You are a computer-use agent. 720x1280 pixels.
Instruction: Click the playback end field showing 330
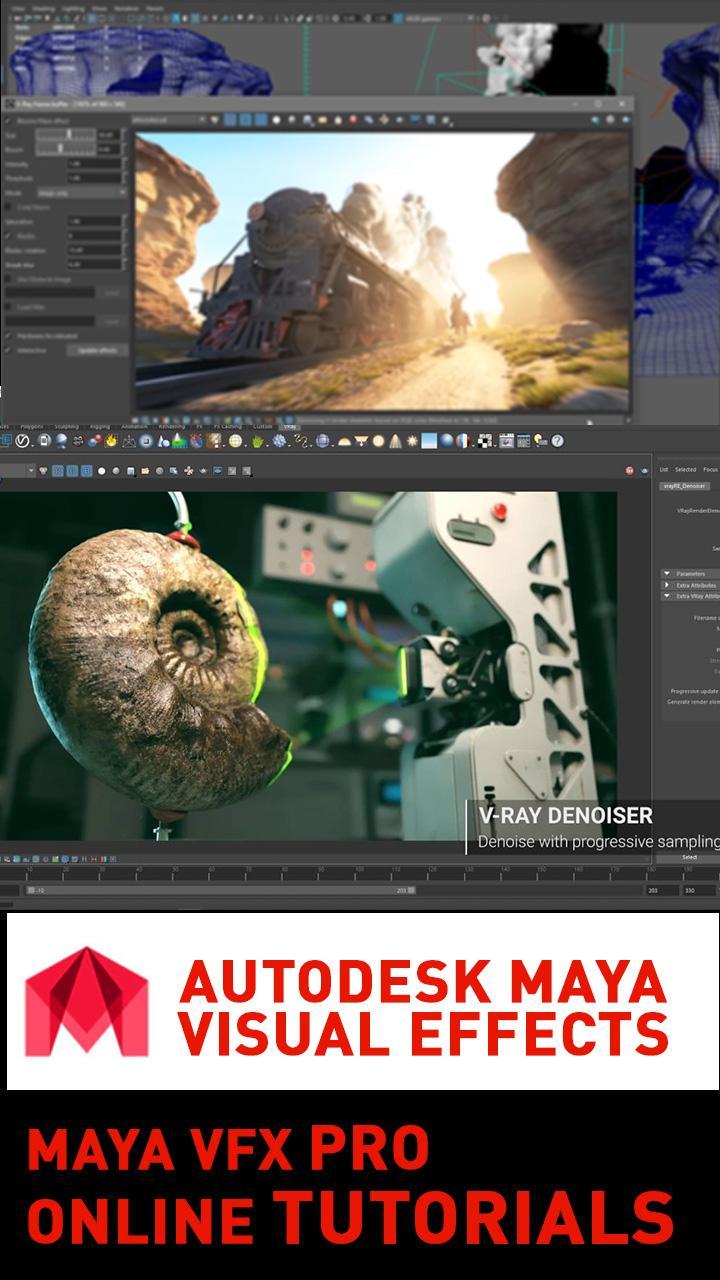pos(699,890)
